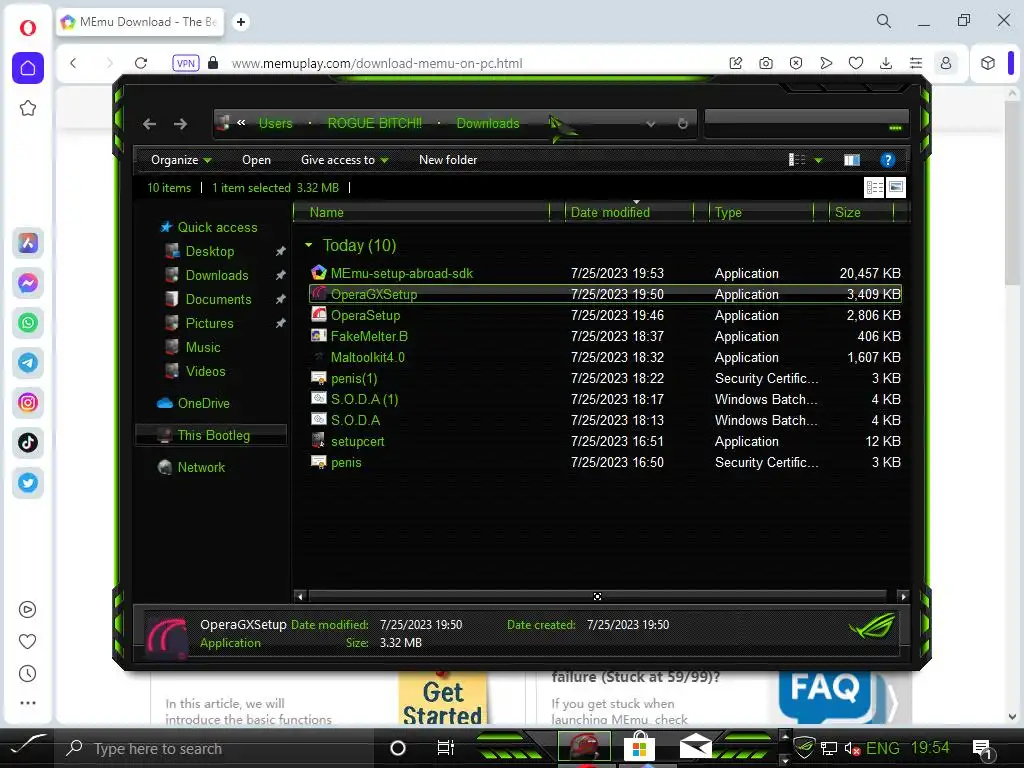Open Opera easy setup icon
1024x768 pixels.
tap(916, 63)
